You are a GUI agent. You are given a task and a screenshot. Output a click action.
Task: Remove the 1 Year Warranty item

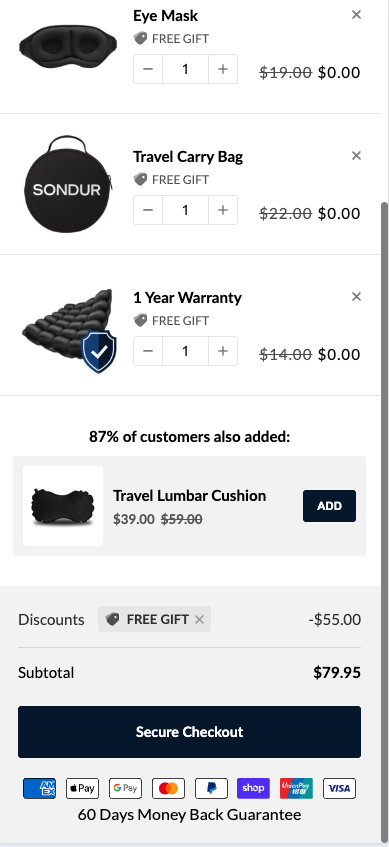[x=356, y=297]
